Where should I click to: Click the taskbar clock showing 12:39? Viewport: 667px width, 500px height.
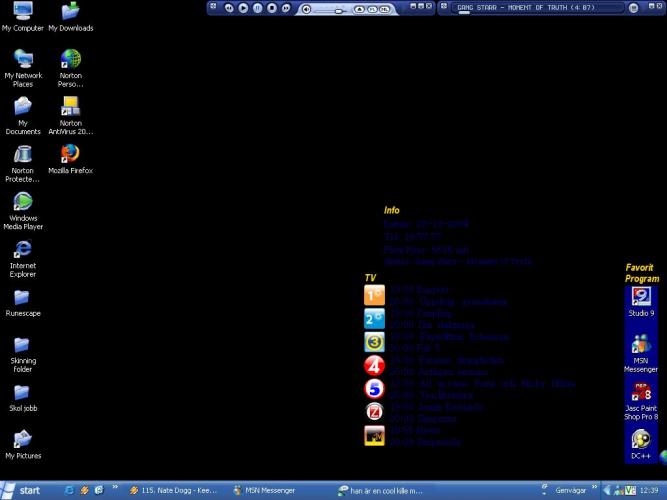point(649,490)
